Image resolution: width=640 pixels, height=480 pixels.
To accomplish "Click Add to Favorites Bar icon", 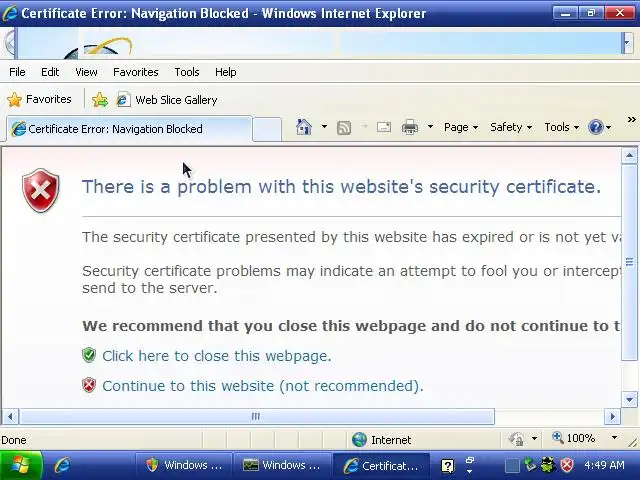I will tap(100, 100).
